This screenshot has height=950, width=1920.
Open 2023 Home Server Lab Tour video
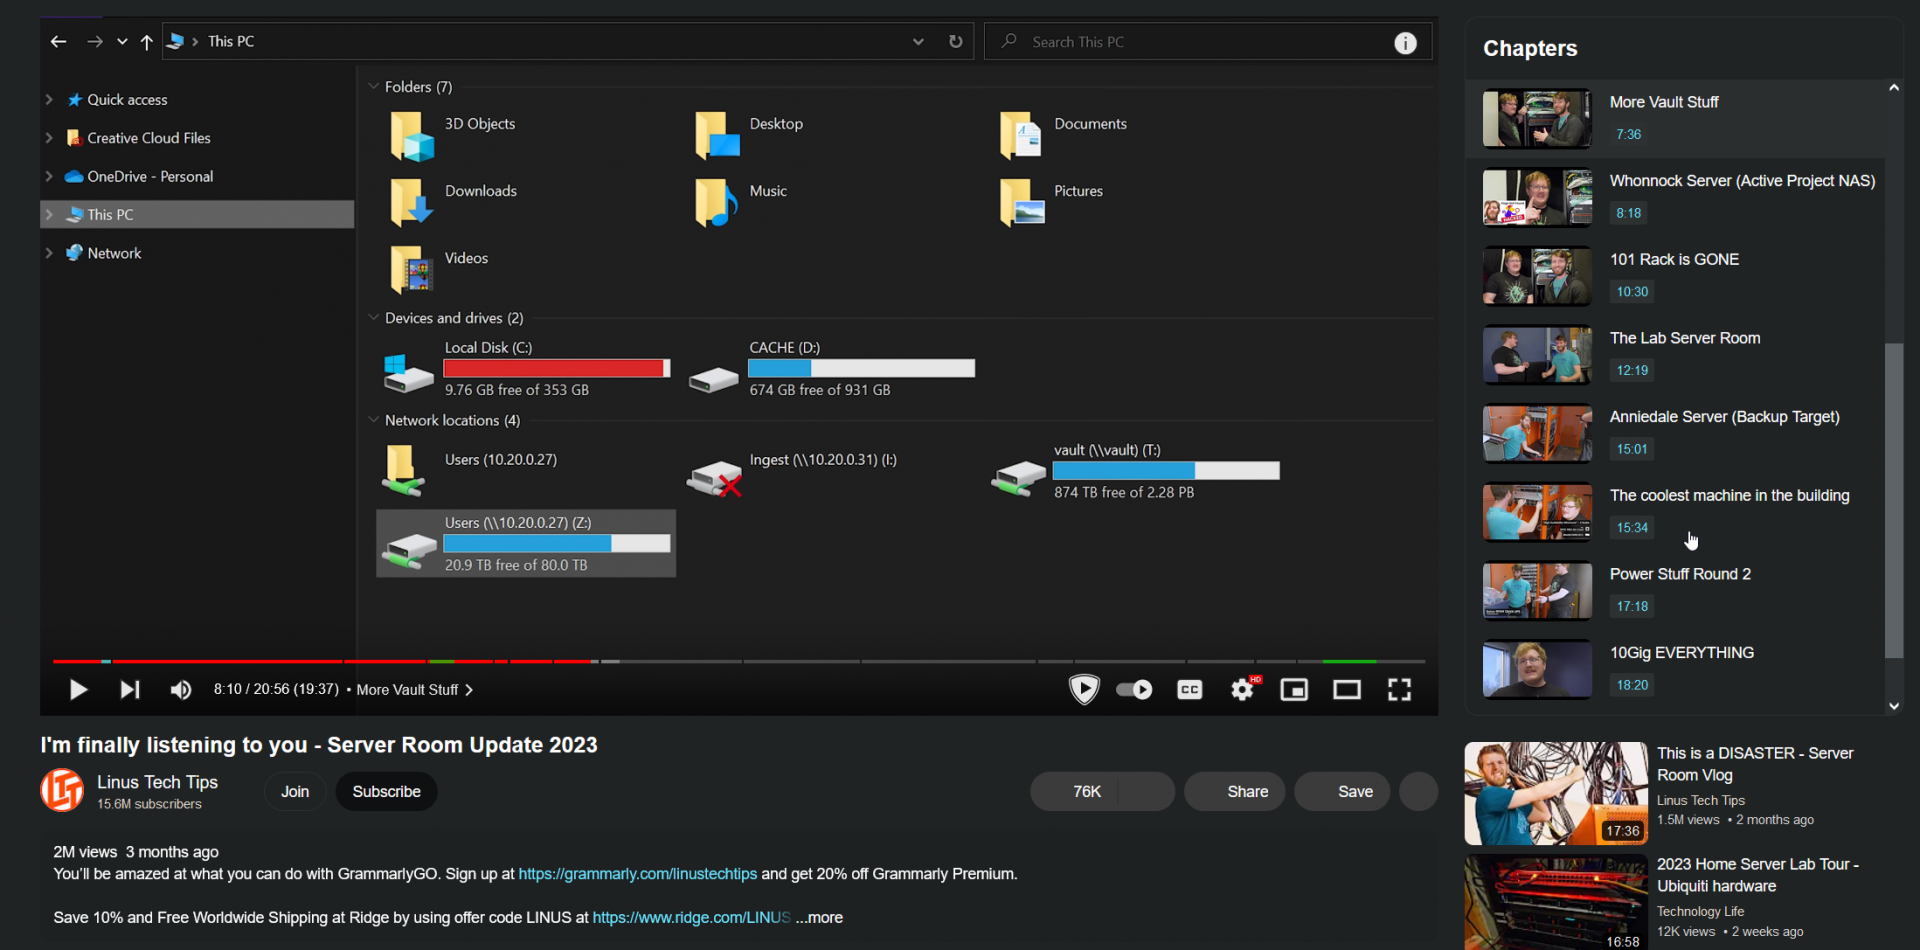[1557, 902]
